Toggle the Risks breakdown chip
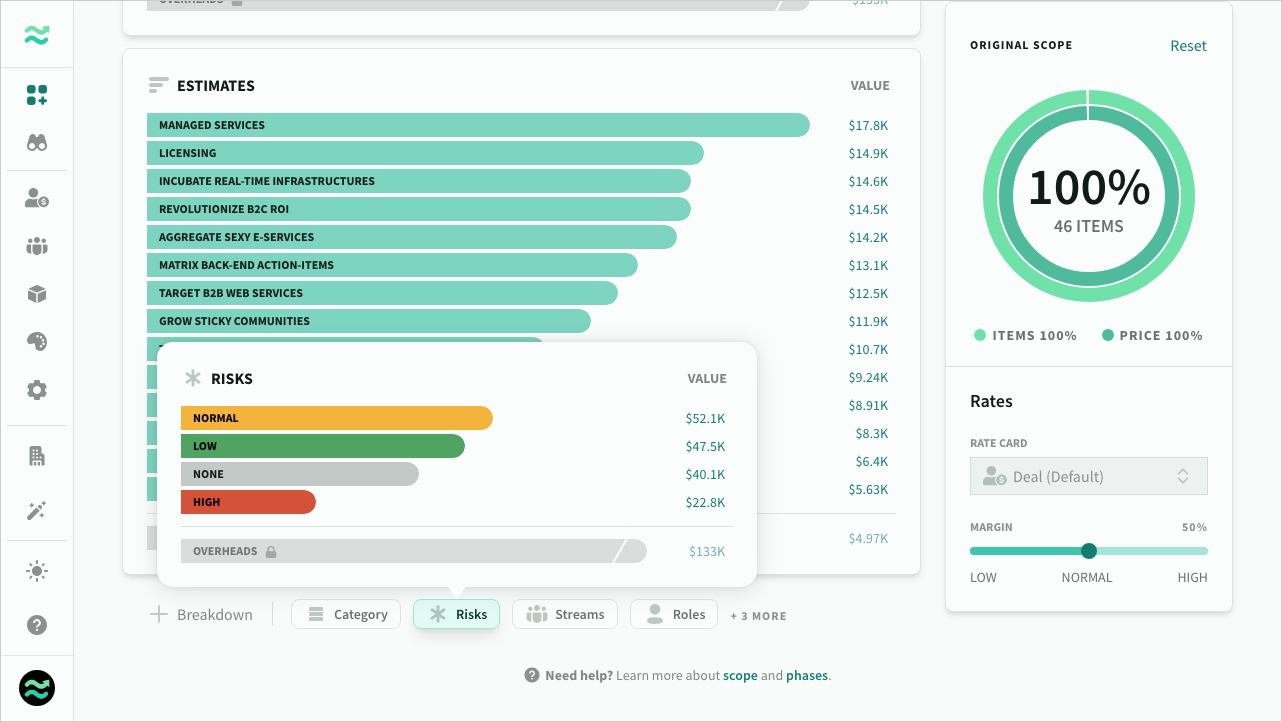 [x=456, y=614]
